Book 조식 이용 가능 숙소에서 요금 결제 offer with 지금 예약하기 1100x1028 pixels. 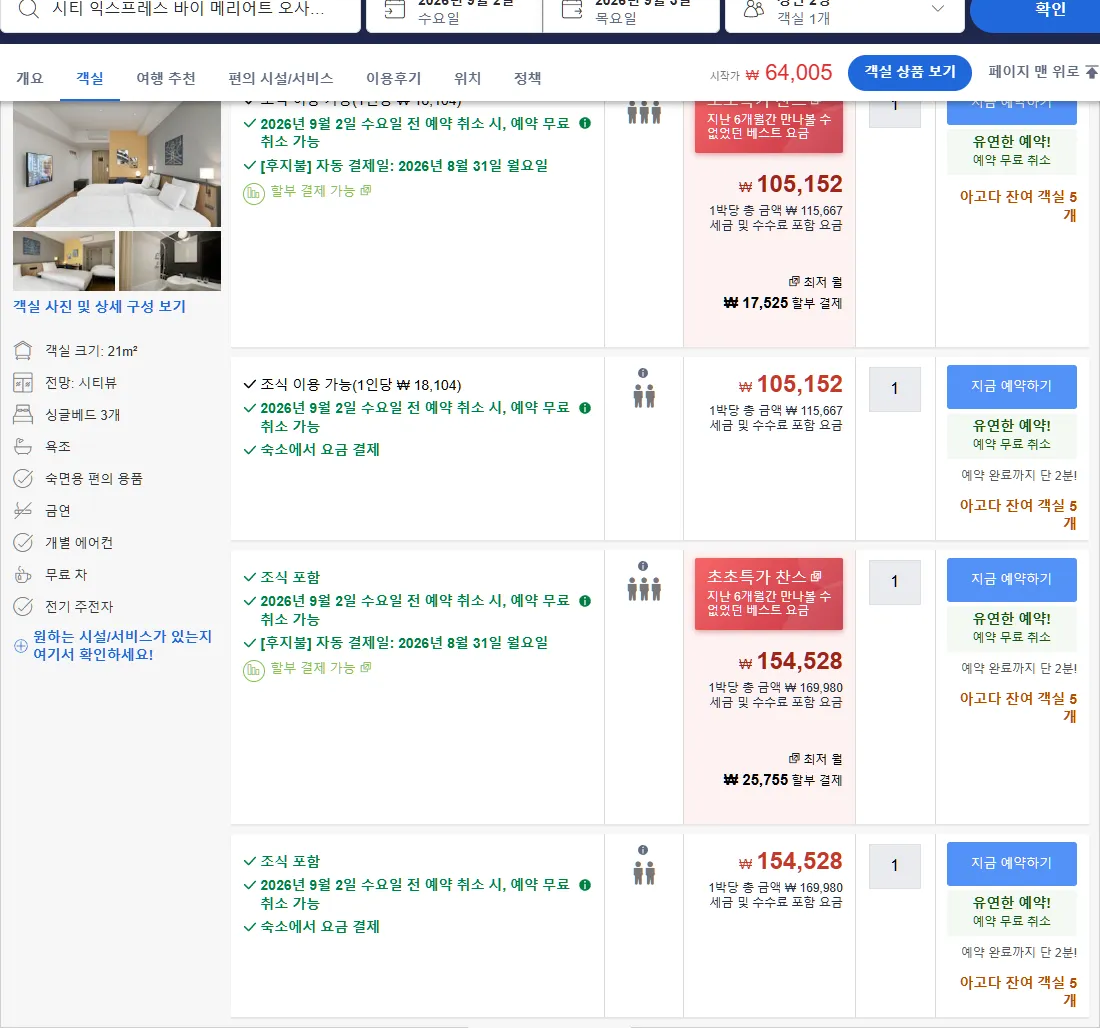coord(1011,387)
